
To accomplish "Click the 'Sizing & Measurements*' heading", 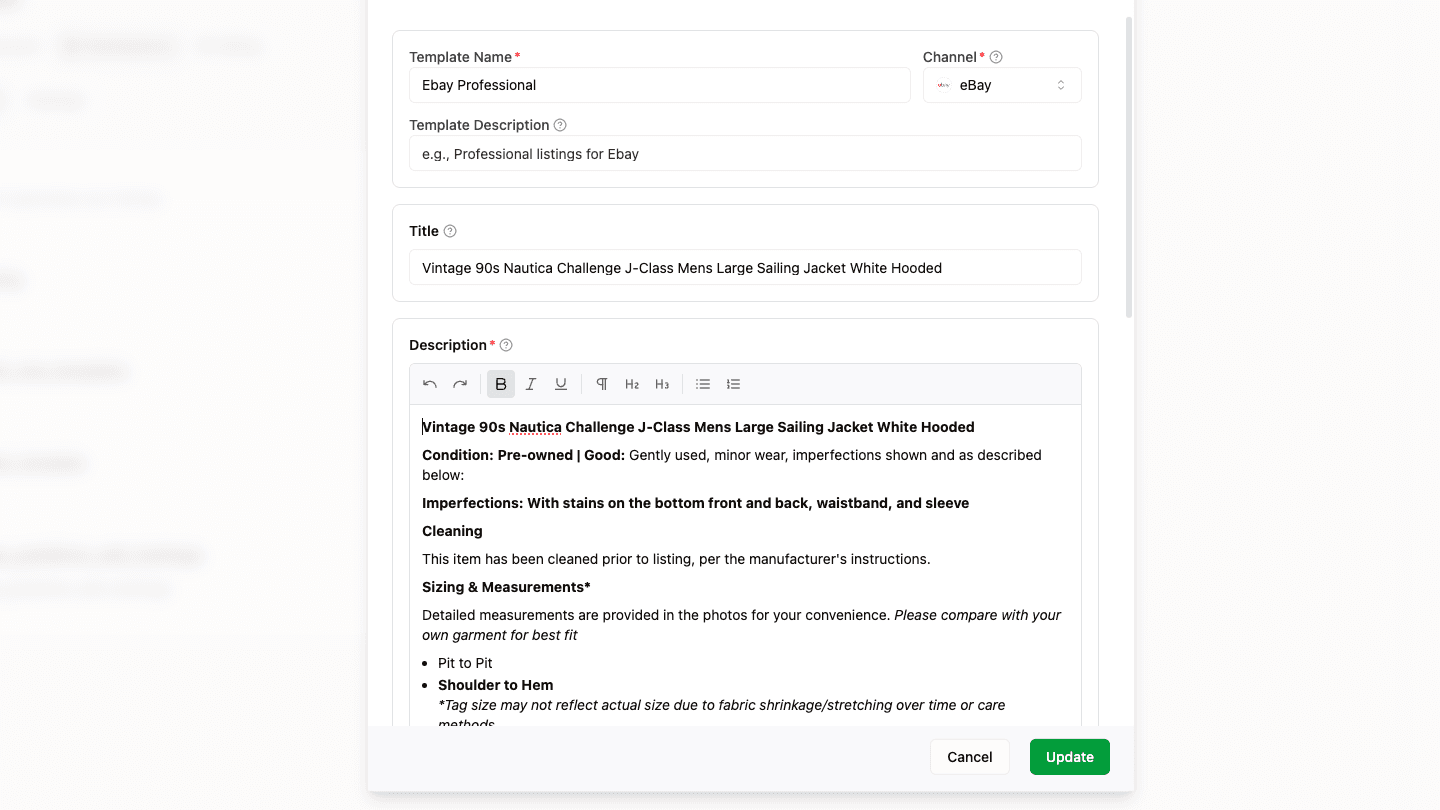I will coord(506,587).
